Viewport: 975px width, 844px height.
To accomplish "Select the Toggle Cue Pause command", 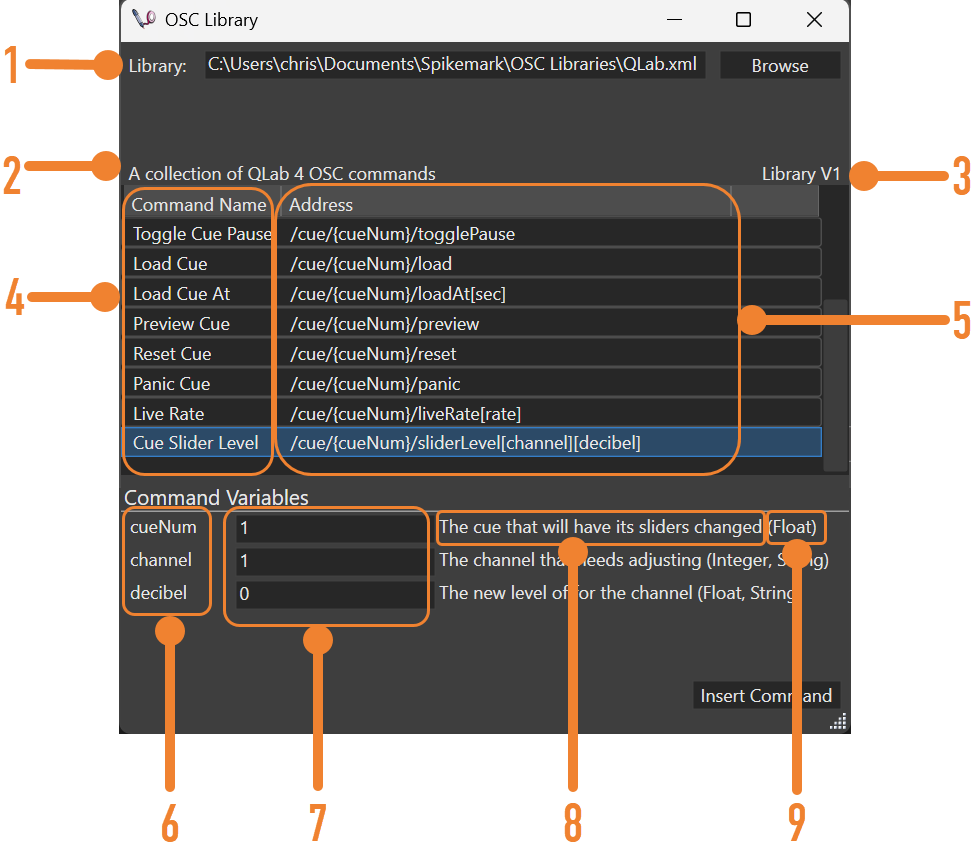I will [198, 233].
